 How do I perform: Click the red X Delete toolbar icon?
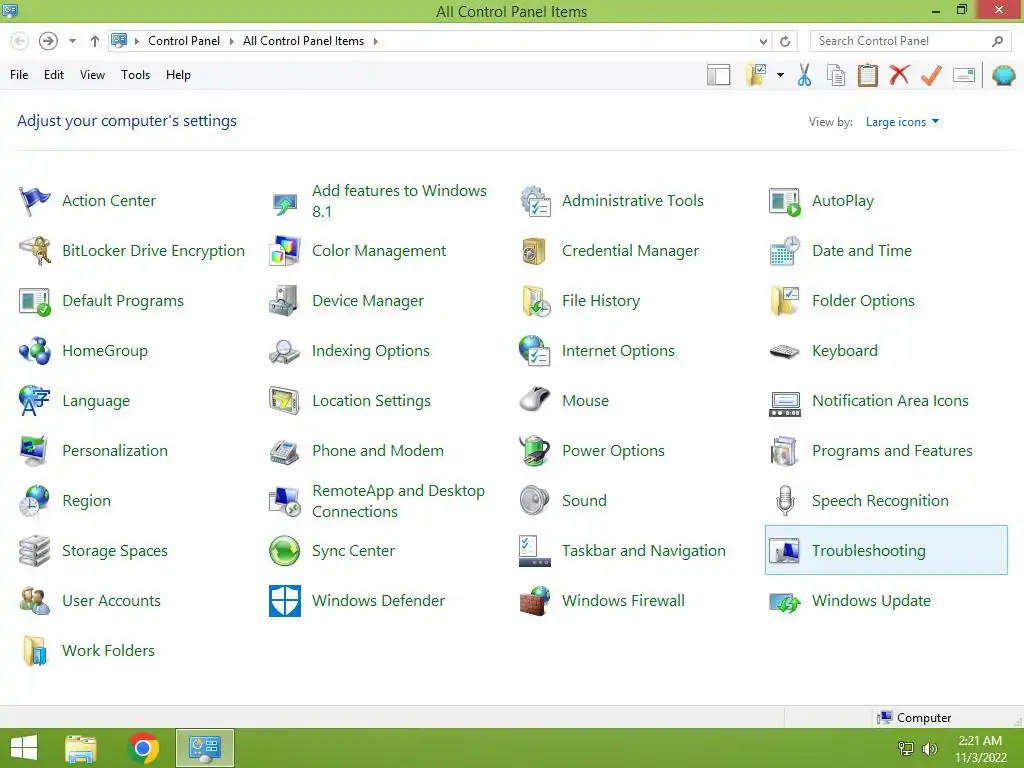(x=899, y=74)
